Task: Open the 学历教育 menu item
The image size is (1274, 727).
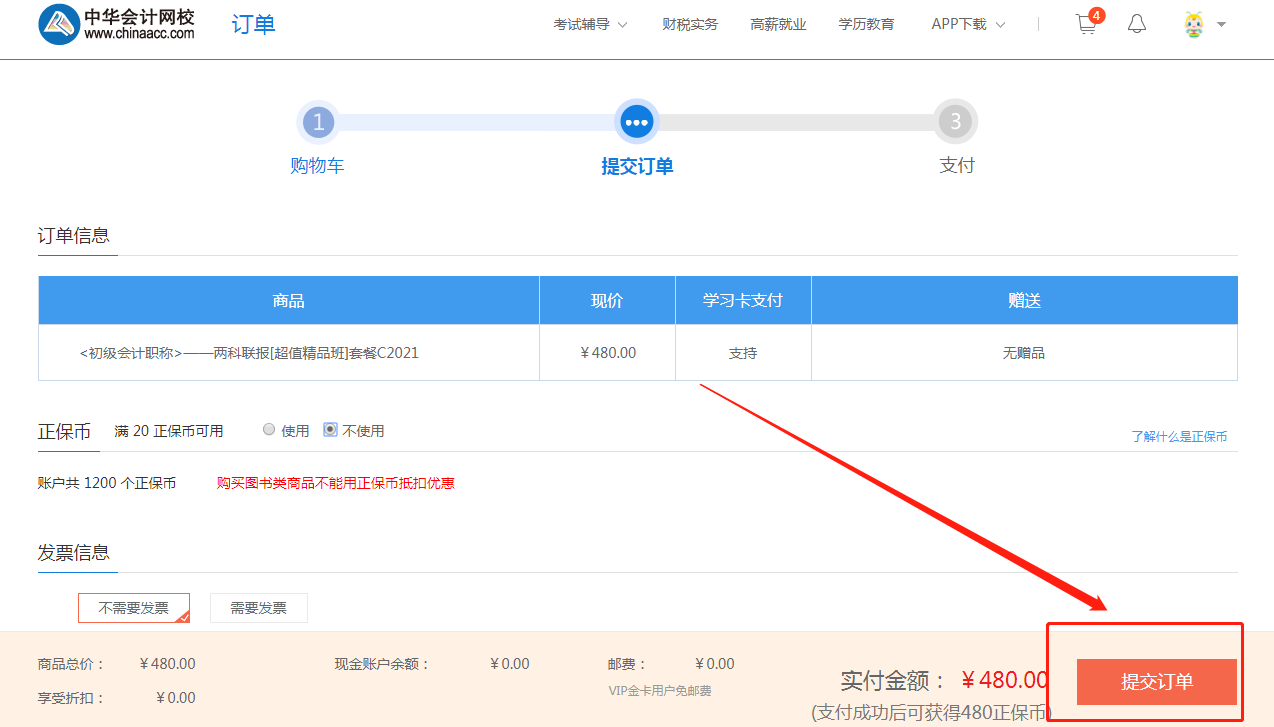Action: [x=866, y=25]
